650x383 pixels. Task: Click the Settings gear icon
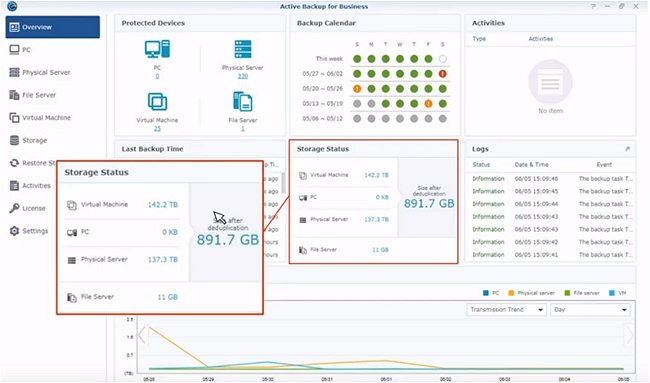point(15,231)
